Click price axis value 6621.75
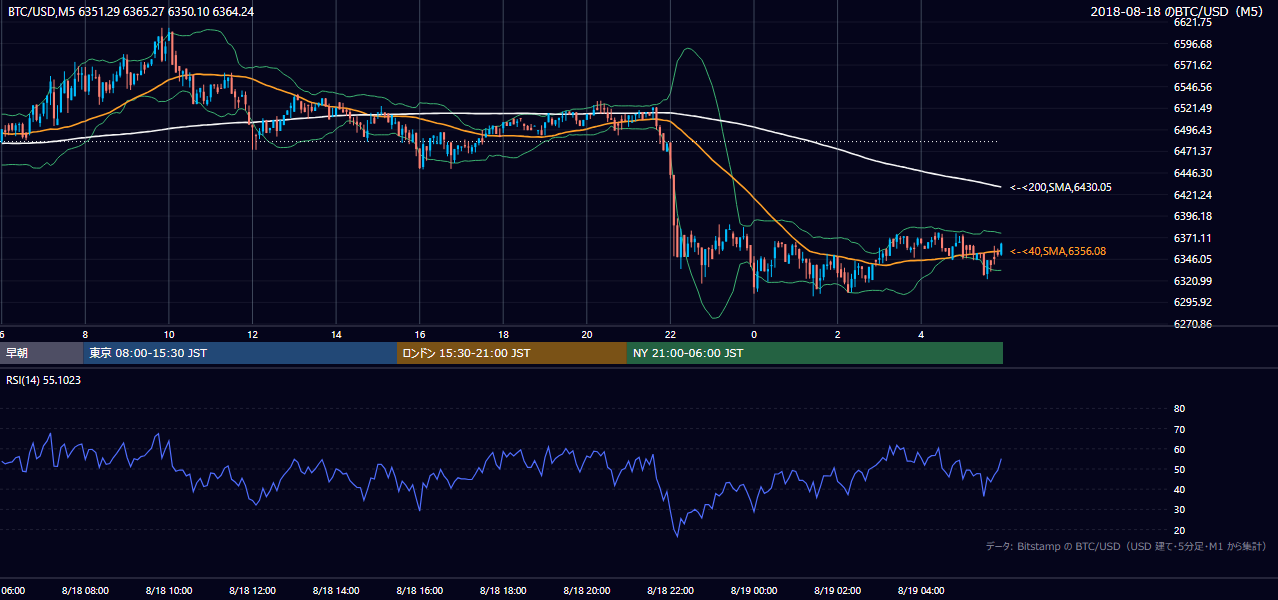Image resolution: width=1278 pixels, height=600 pixels. [x=1194, y=22]
